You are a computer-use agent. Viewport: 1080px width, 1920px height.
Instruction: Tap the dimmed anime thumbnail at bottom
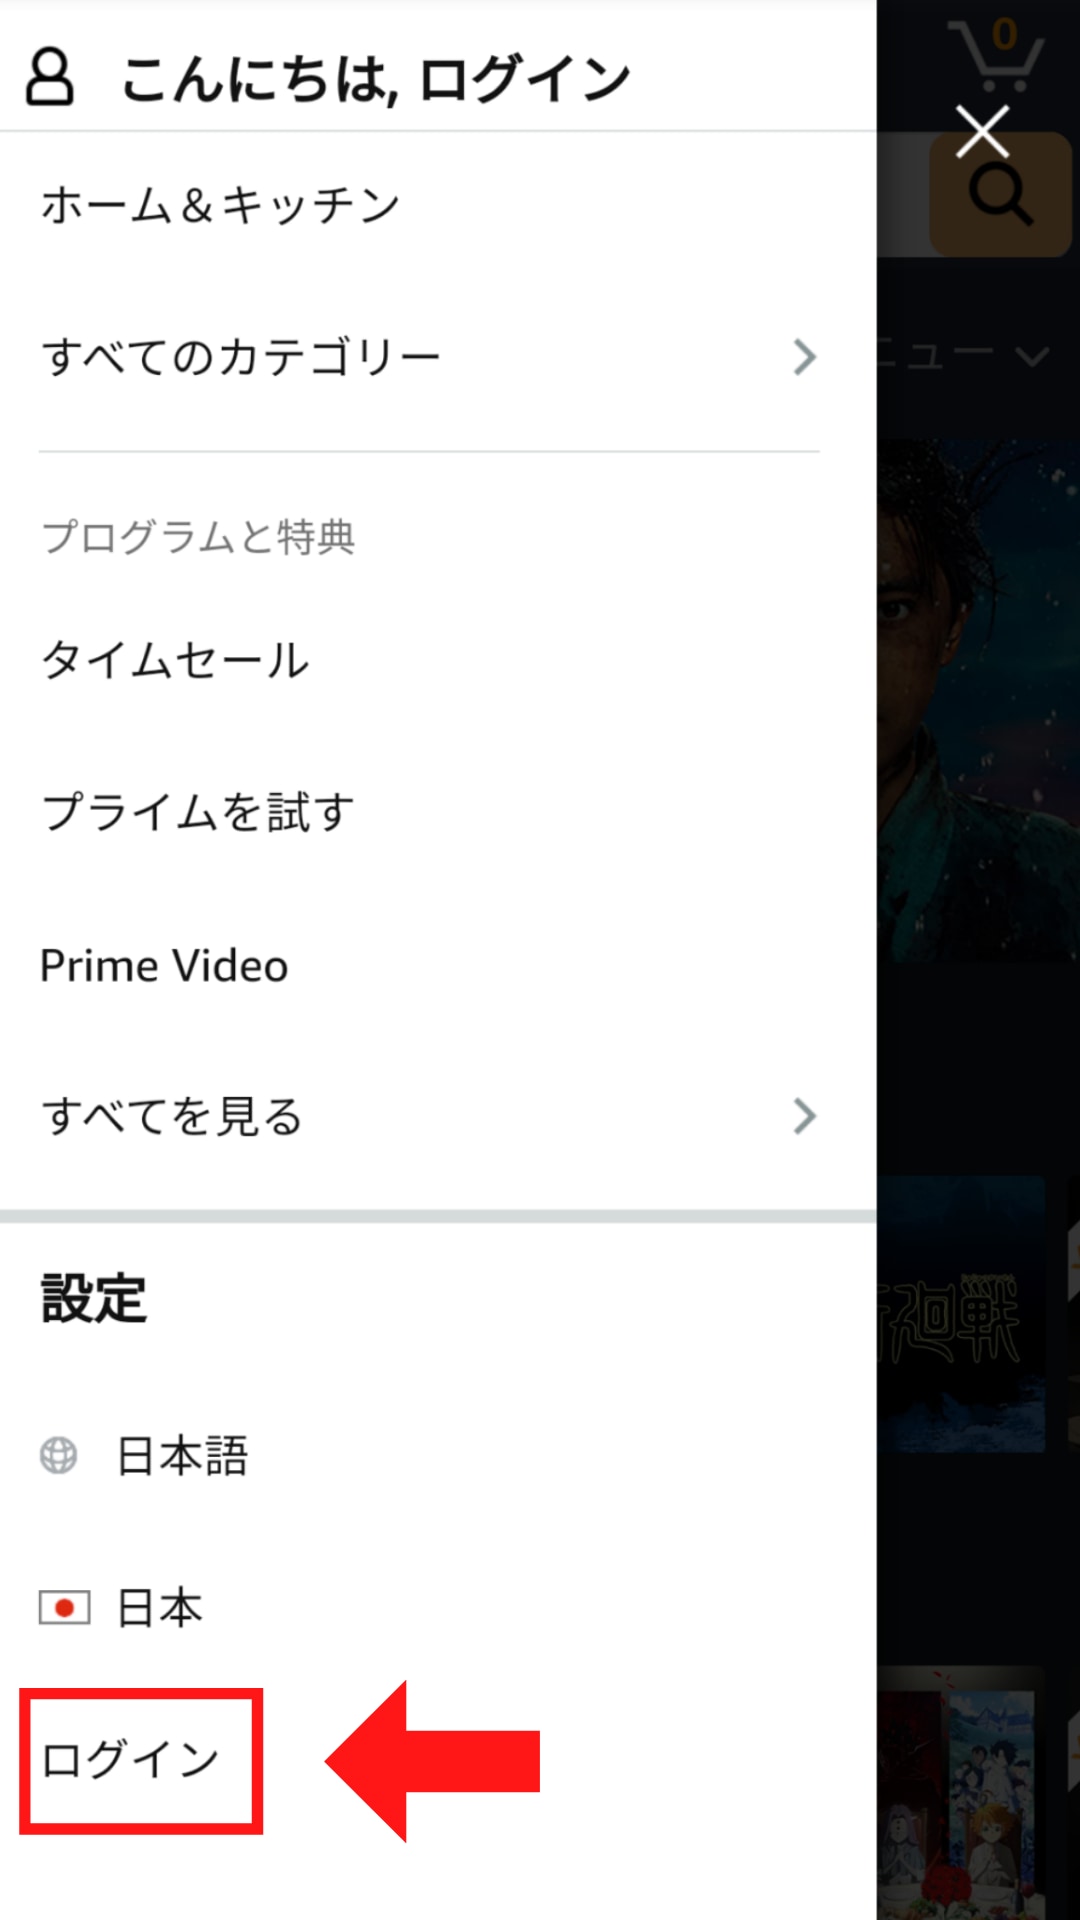[962, 1792]
